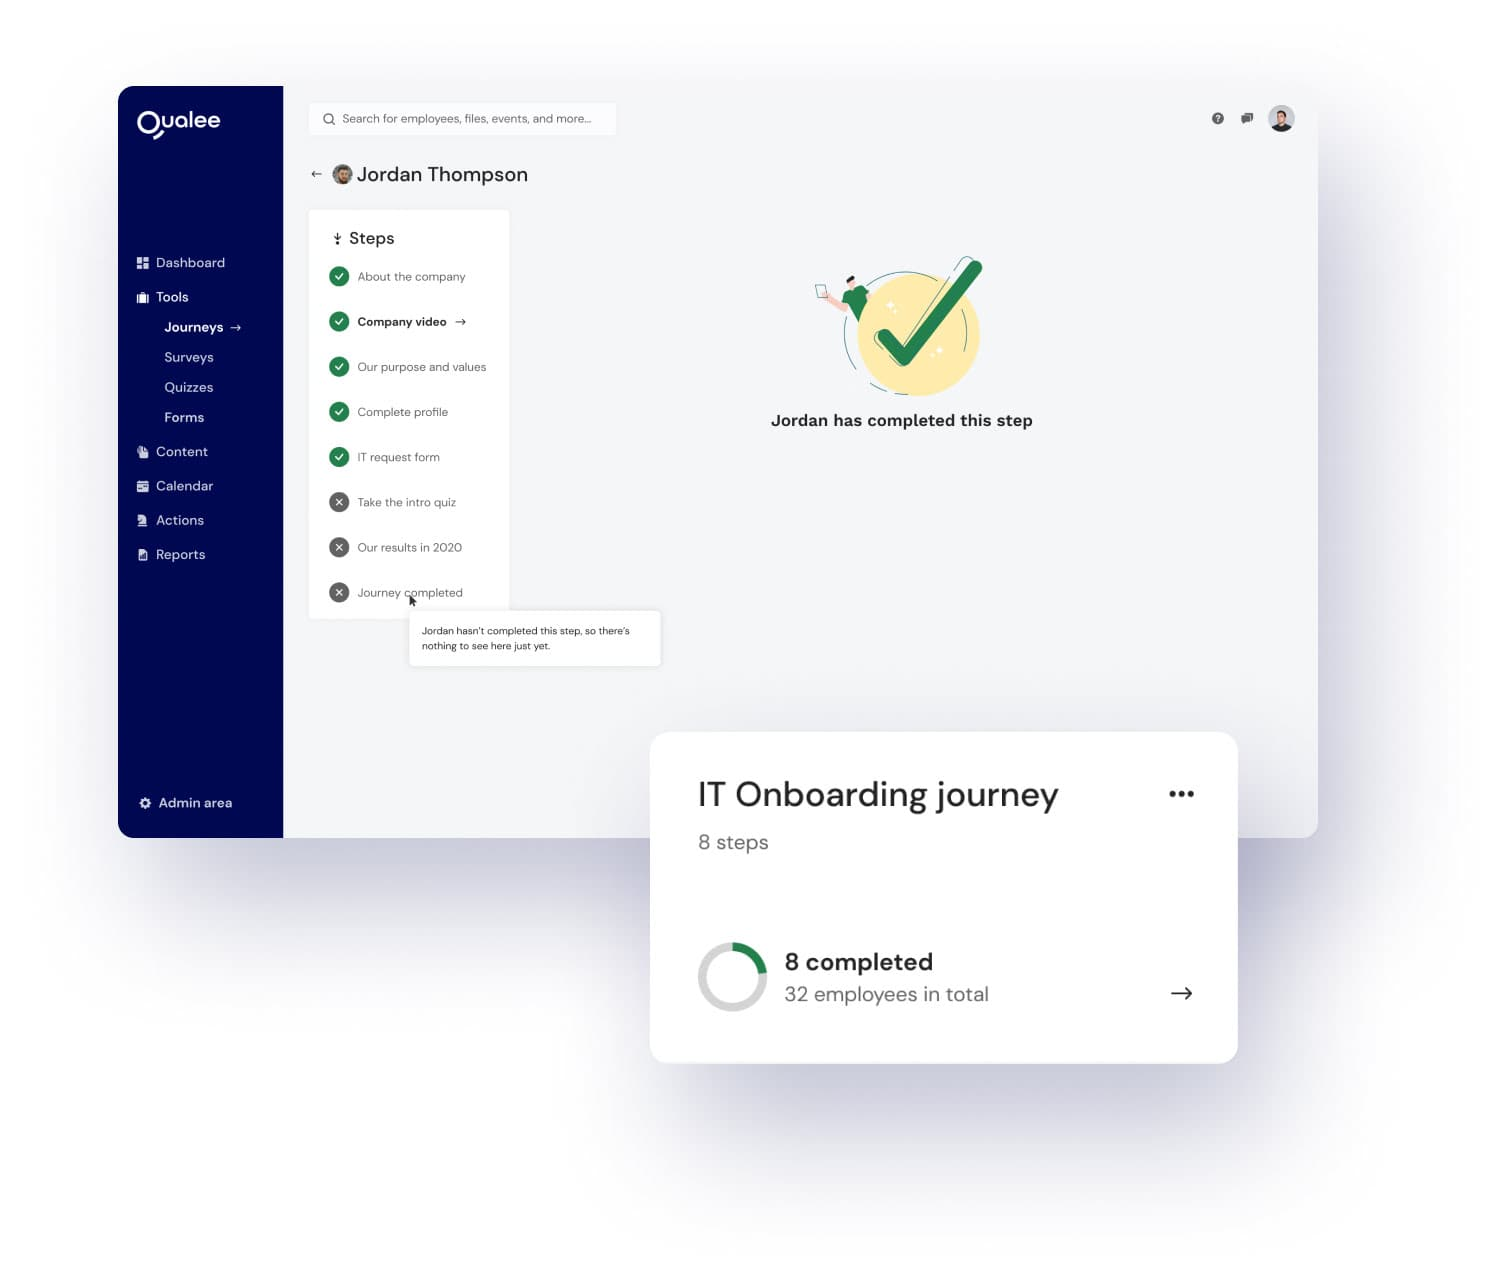
Task: Click the X icon for Our results in 2020
Action: (x=339, y=547)
